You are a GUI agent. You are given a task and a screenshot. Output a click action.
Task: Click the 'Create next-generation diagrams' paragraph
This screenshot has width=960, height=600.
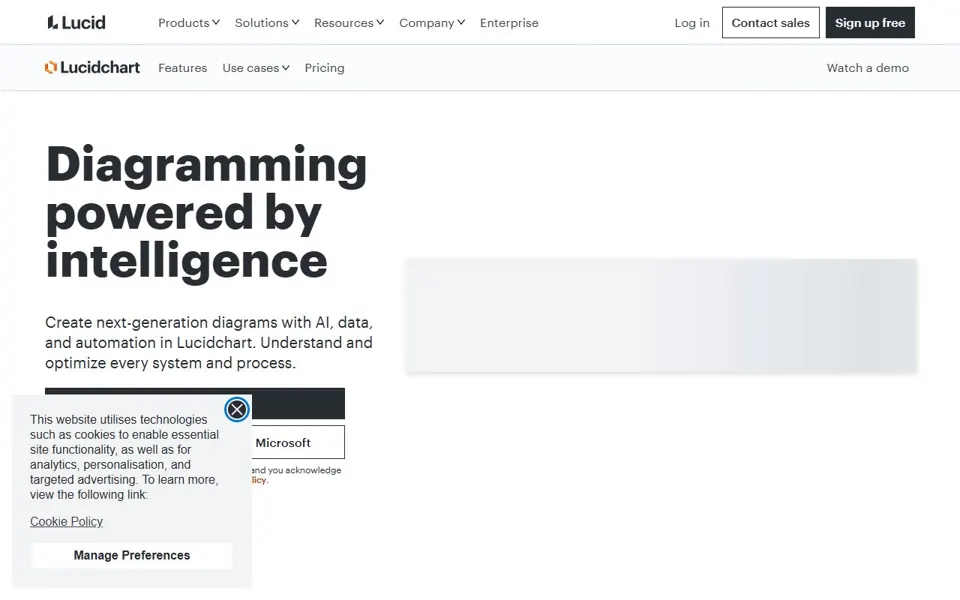(x=209, y=342)
